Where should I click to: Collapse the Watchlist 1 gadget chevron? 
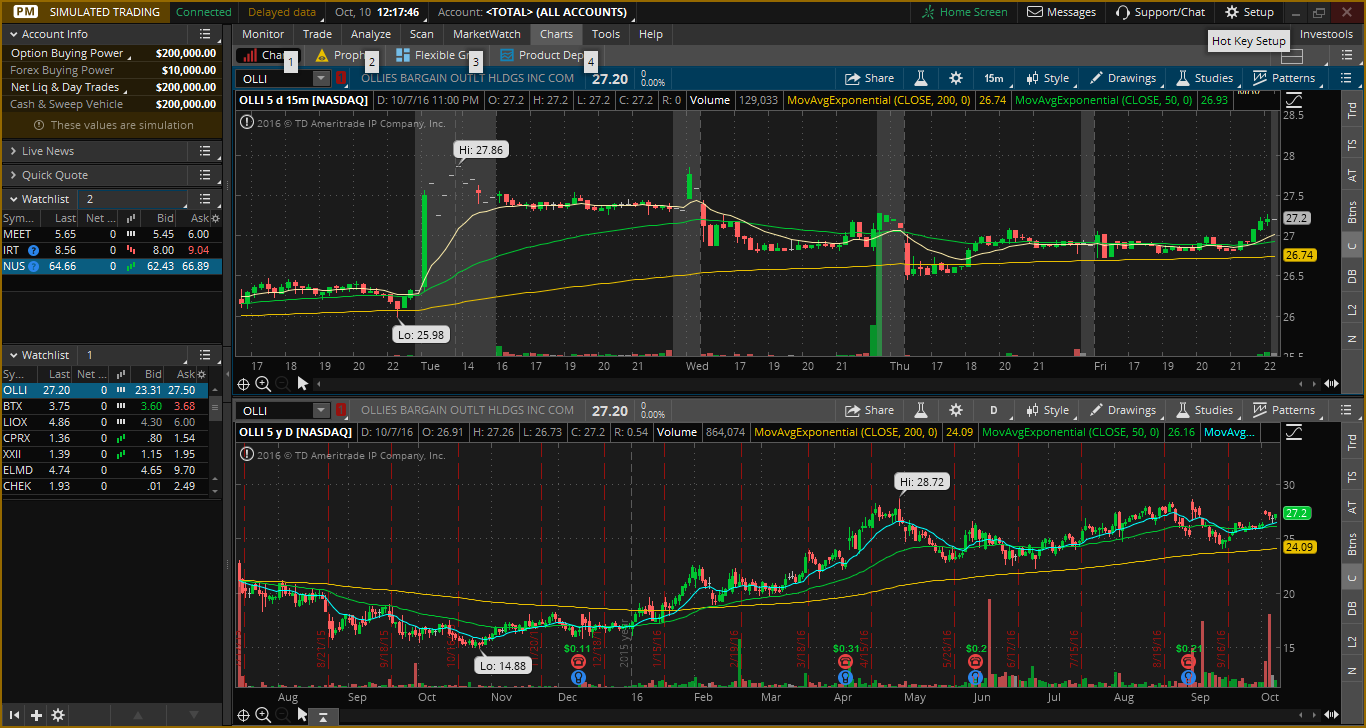13,355
